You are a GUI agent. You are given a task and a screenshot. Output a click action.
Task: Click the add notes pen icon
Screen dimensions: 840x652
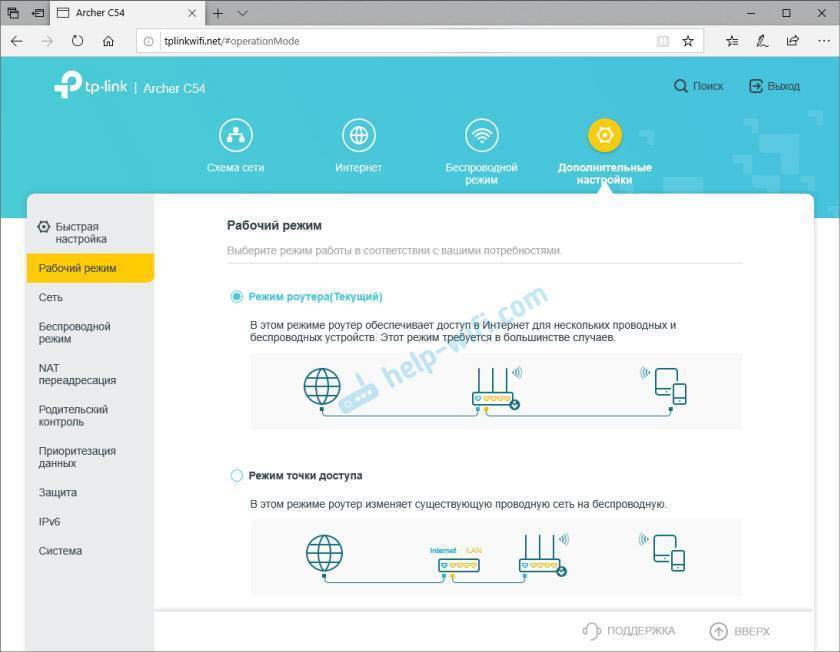pos(762,41)
